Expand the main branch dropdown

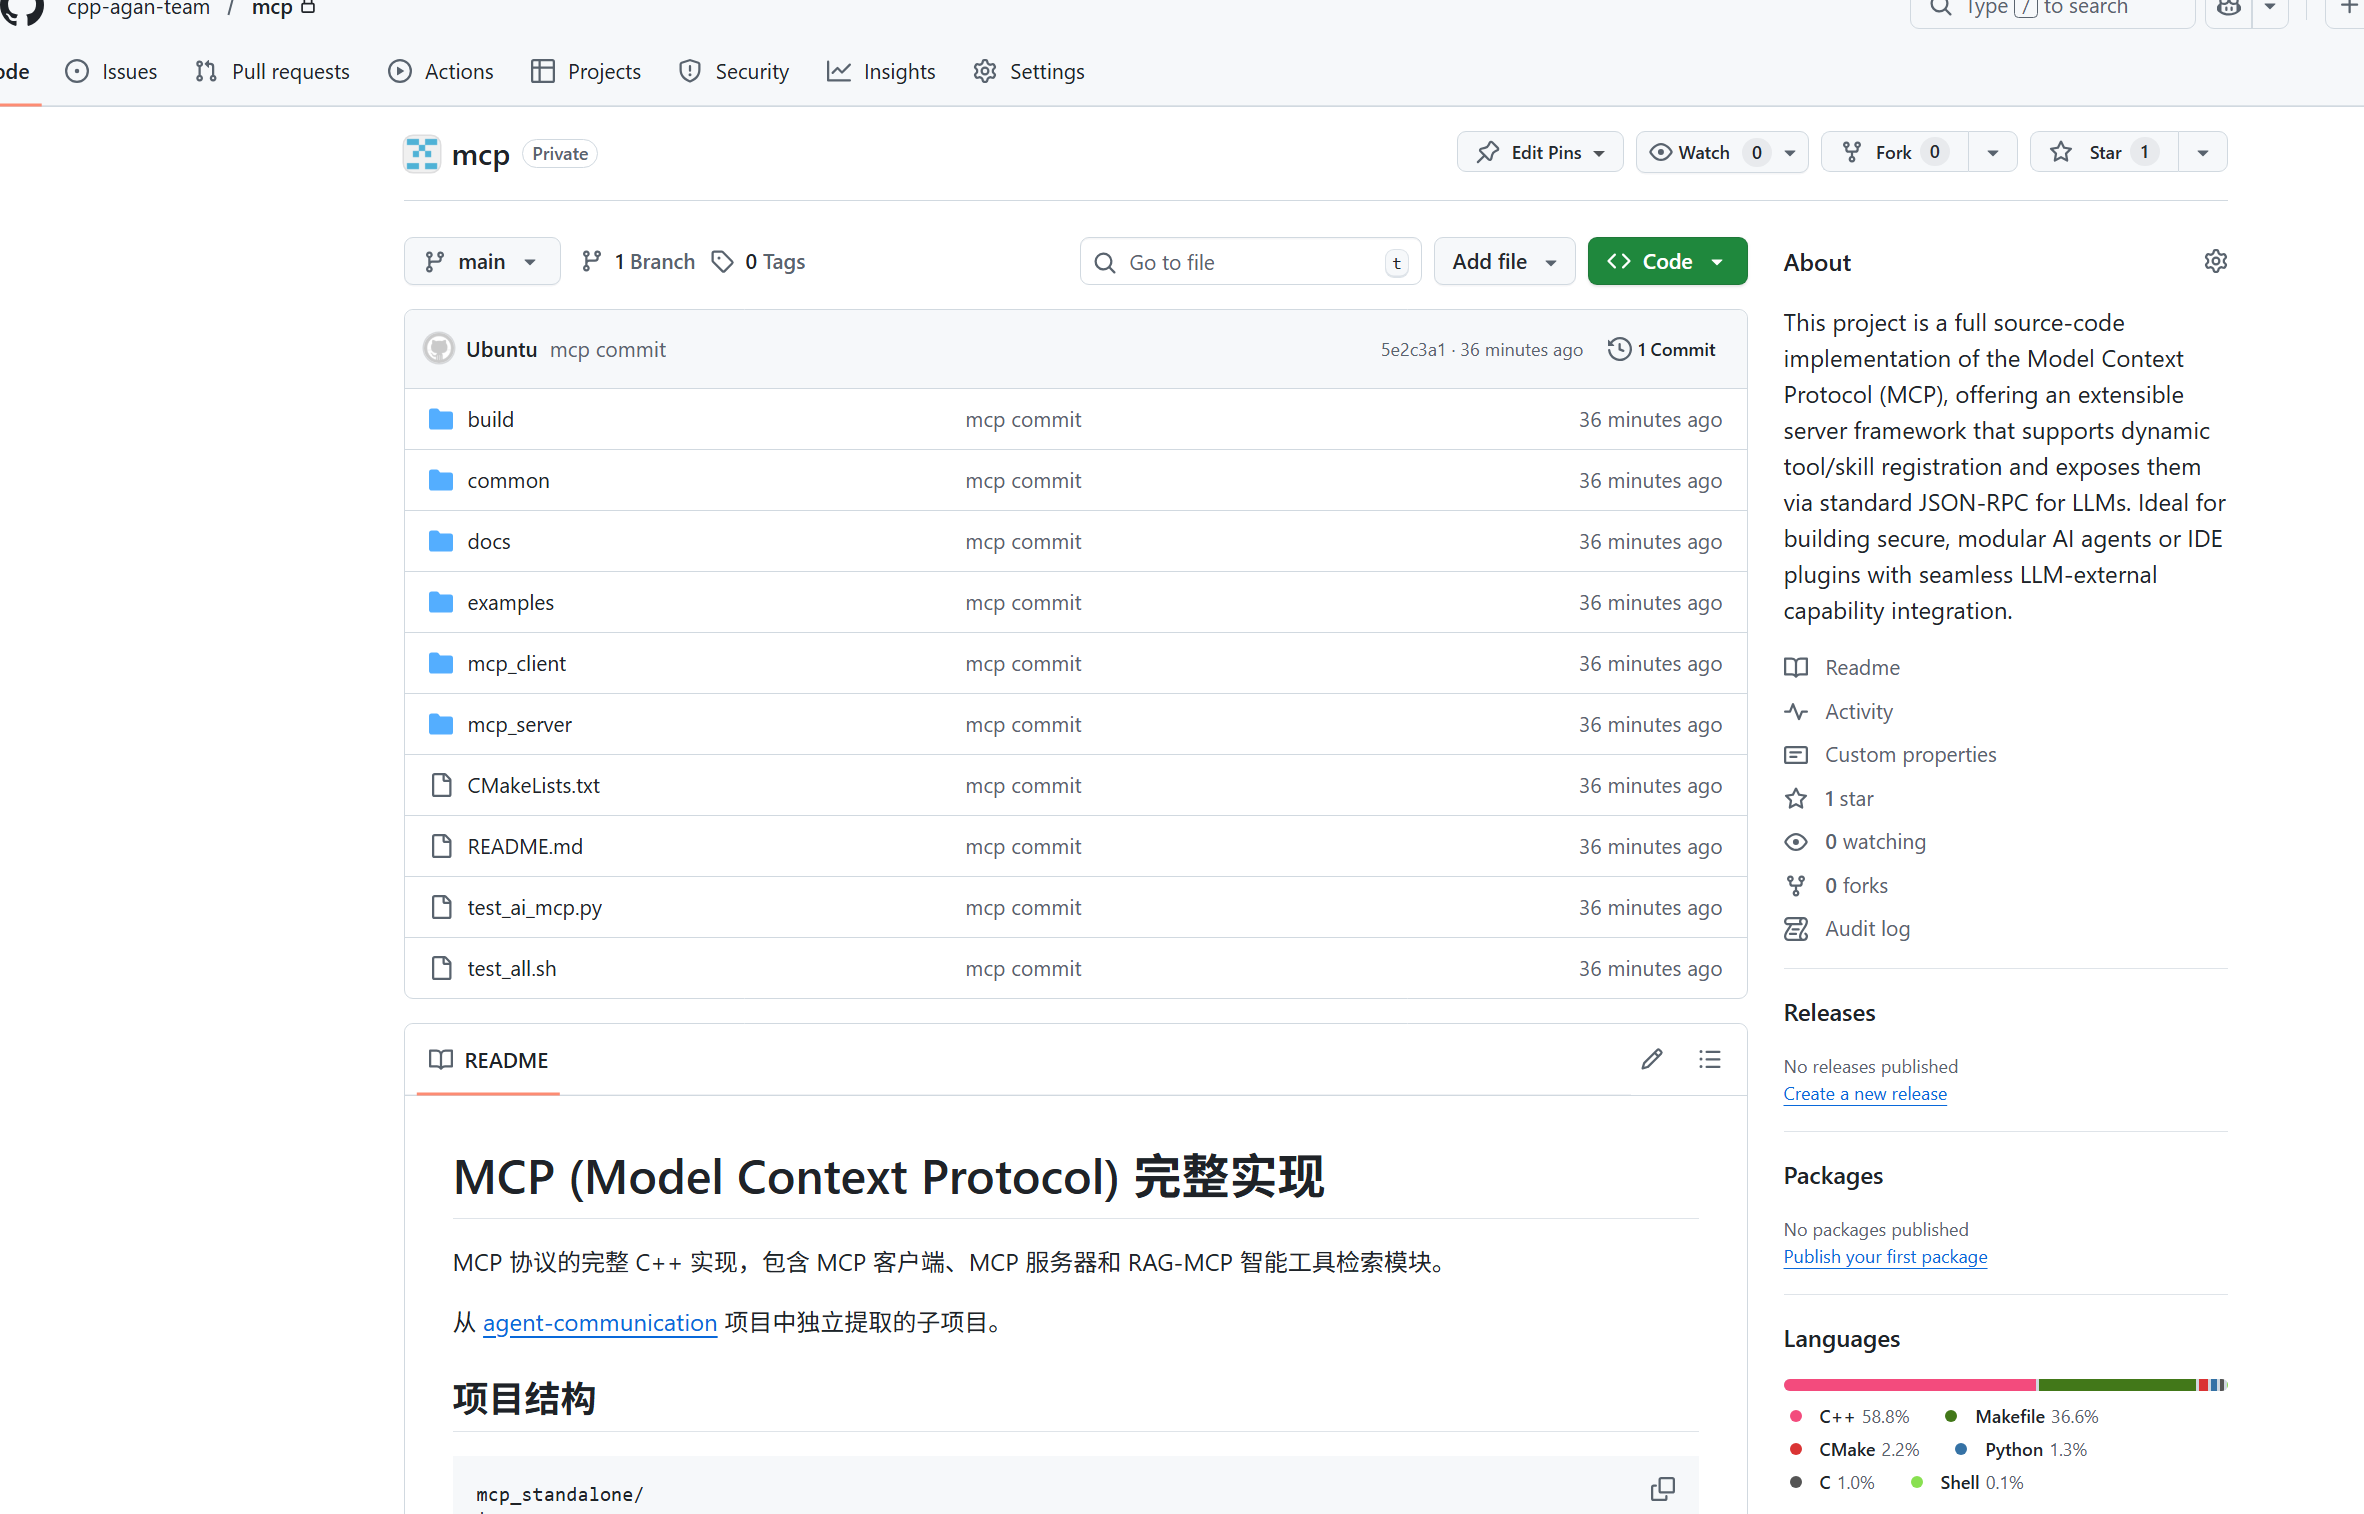coord(482,262)
